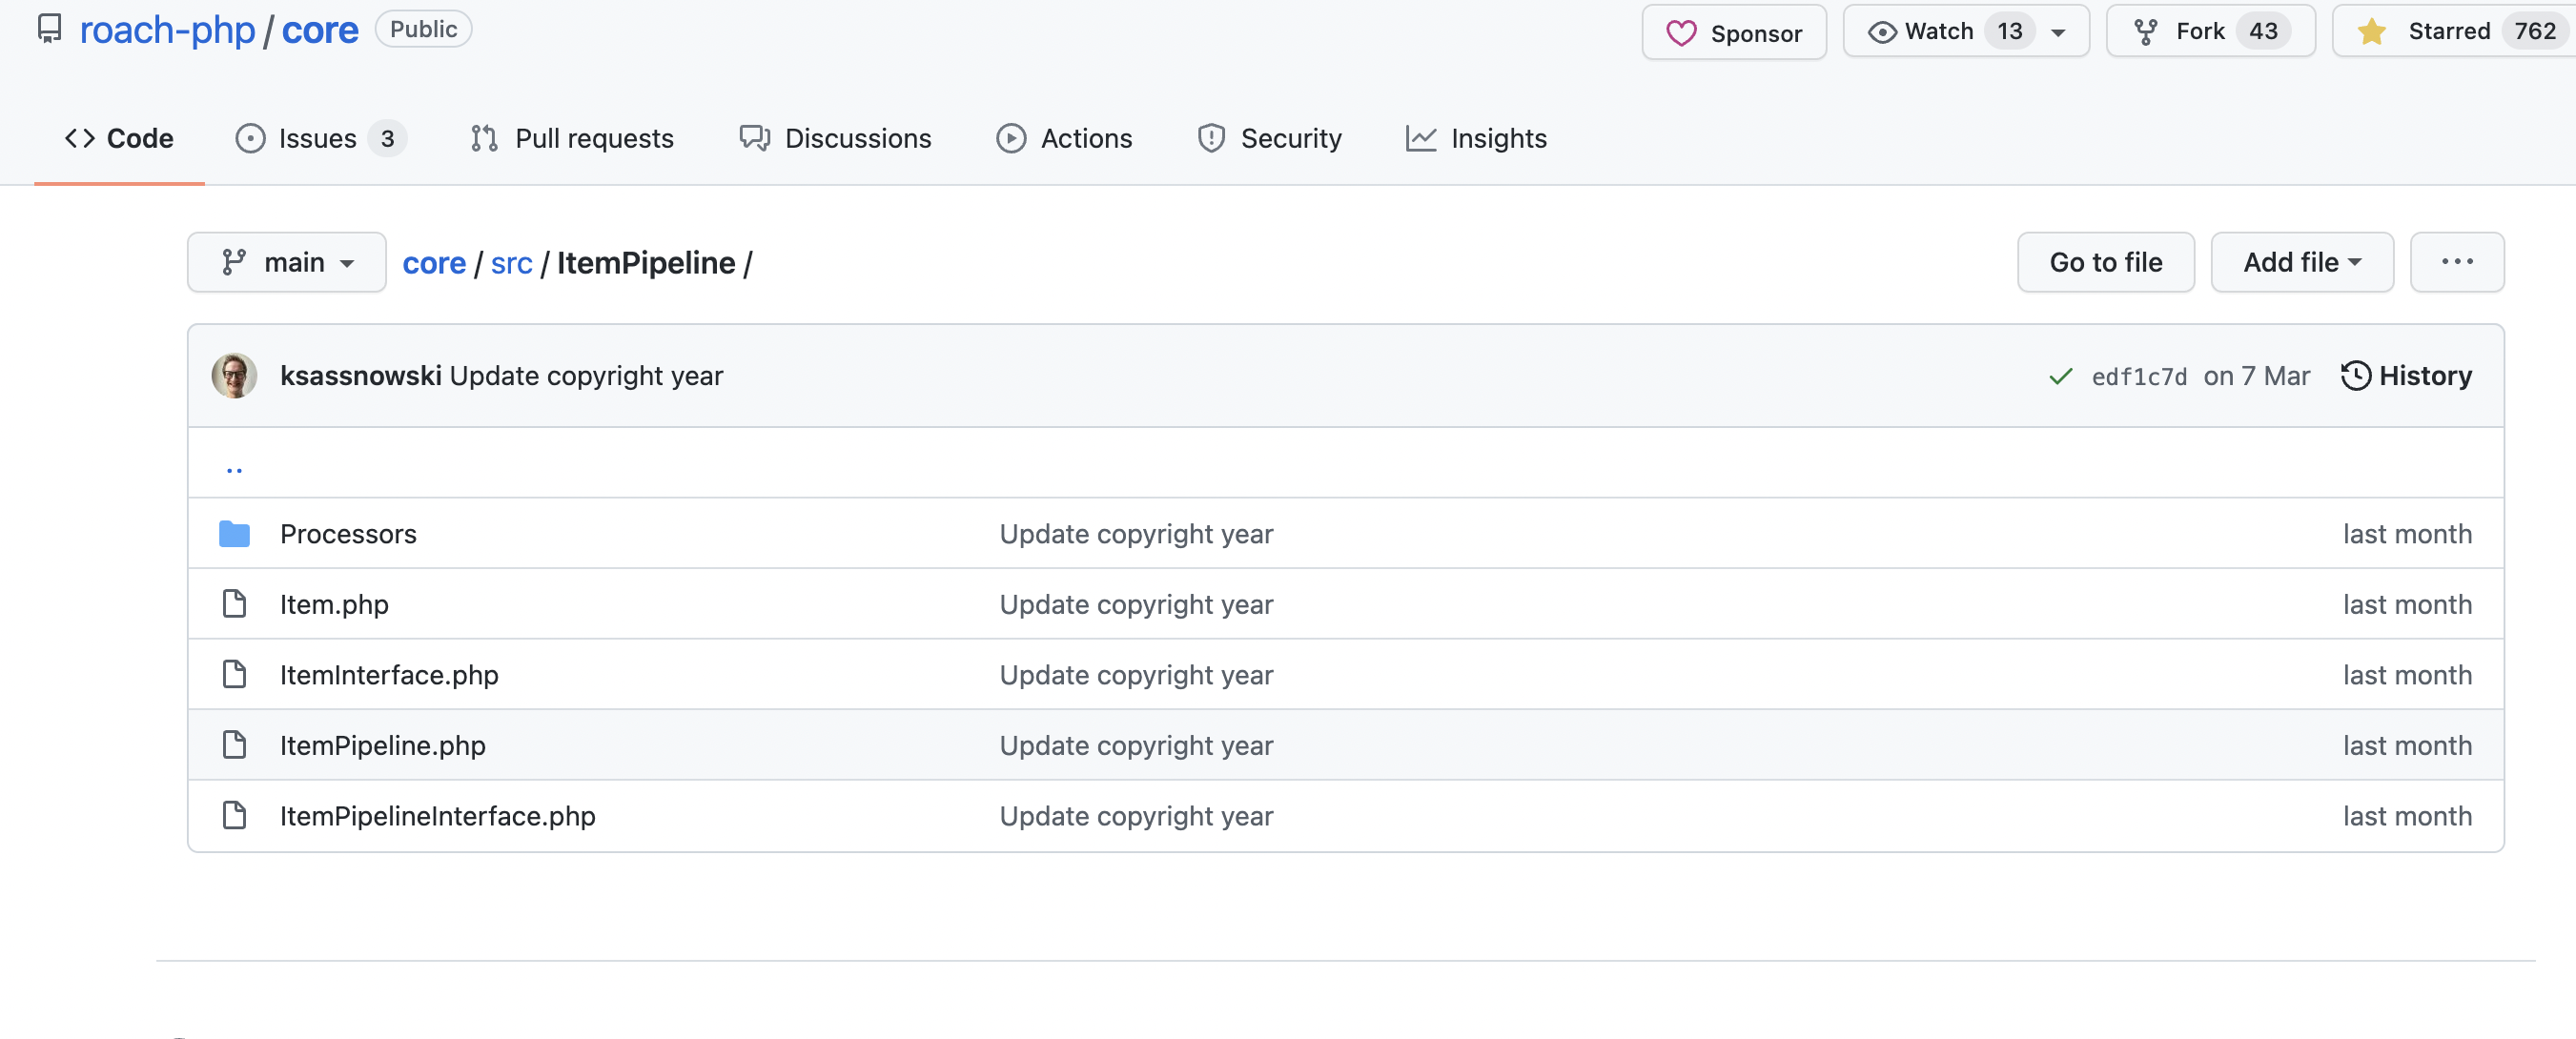The width and height of the screenshot is (2576, 1039).
Task: Click commit hash edf1c7d
Action: [x=2139, y=377]
